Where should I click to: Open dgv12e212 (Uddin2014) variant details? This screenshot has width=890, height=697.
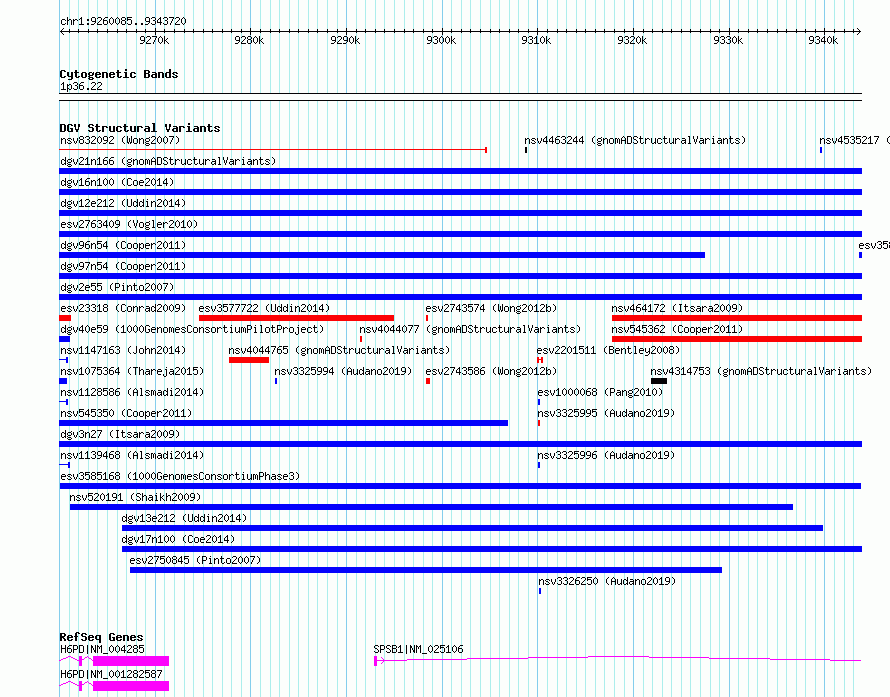tap(123, 203)
